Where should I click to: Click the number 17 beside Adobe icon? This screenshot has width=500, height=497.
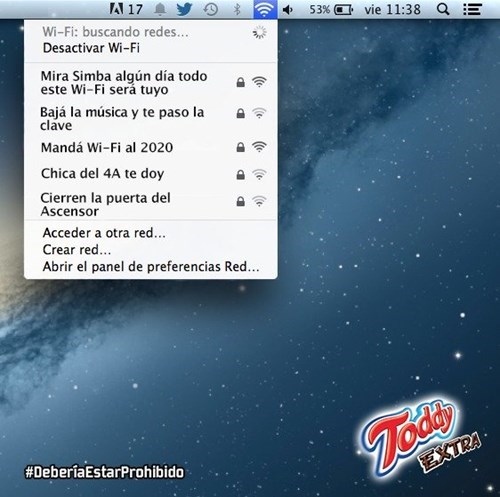[x=135, y=9]
